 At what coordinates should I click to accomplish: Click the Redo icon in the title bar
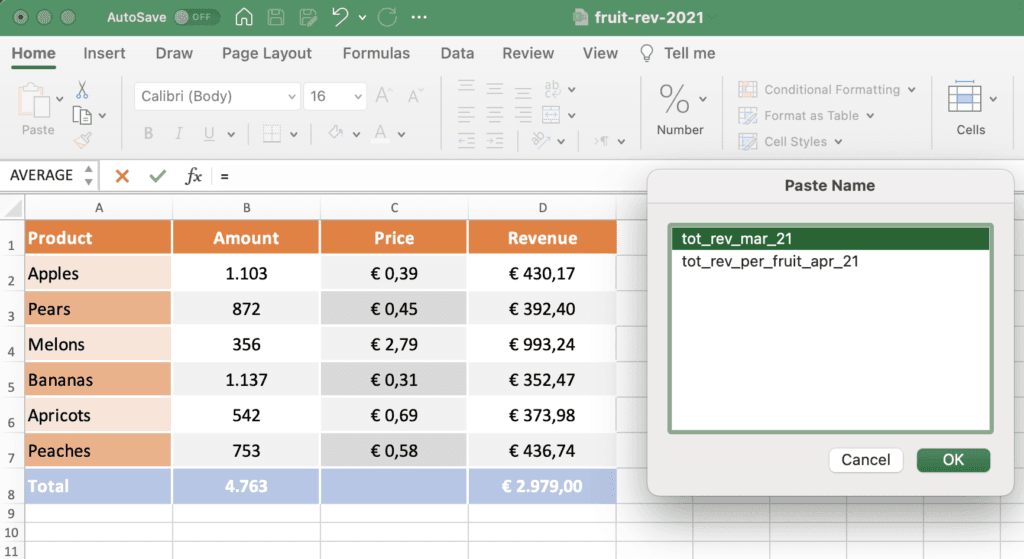click(x=387, y=17)
